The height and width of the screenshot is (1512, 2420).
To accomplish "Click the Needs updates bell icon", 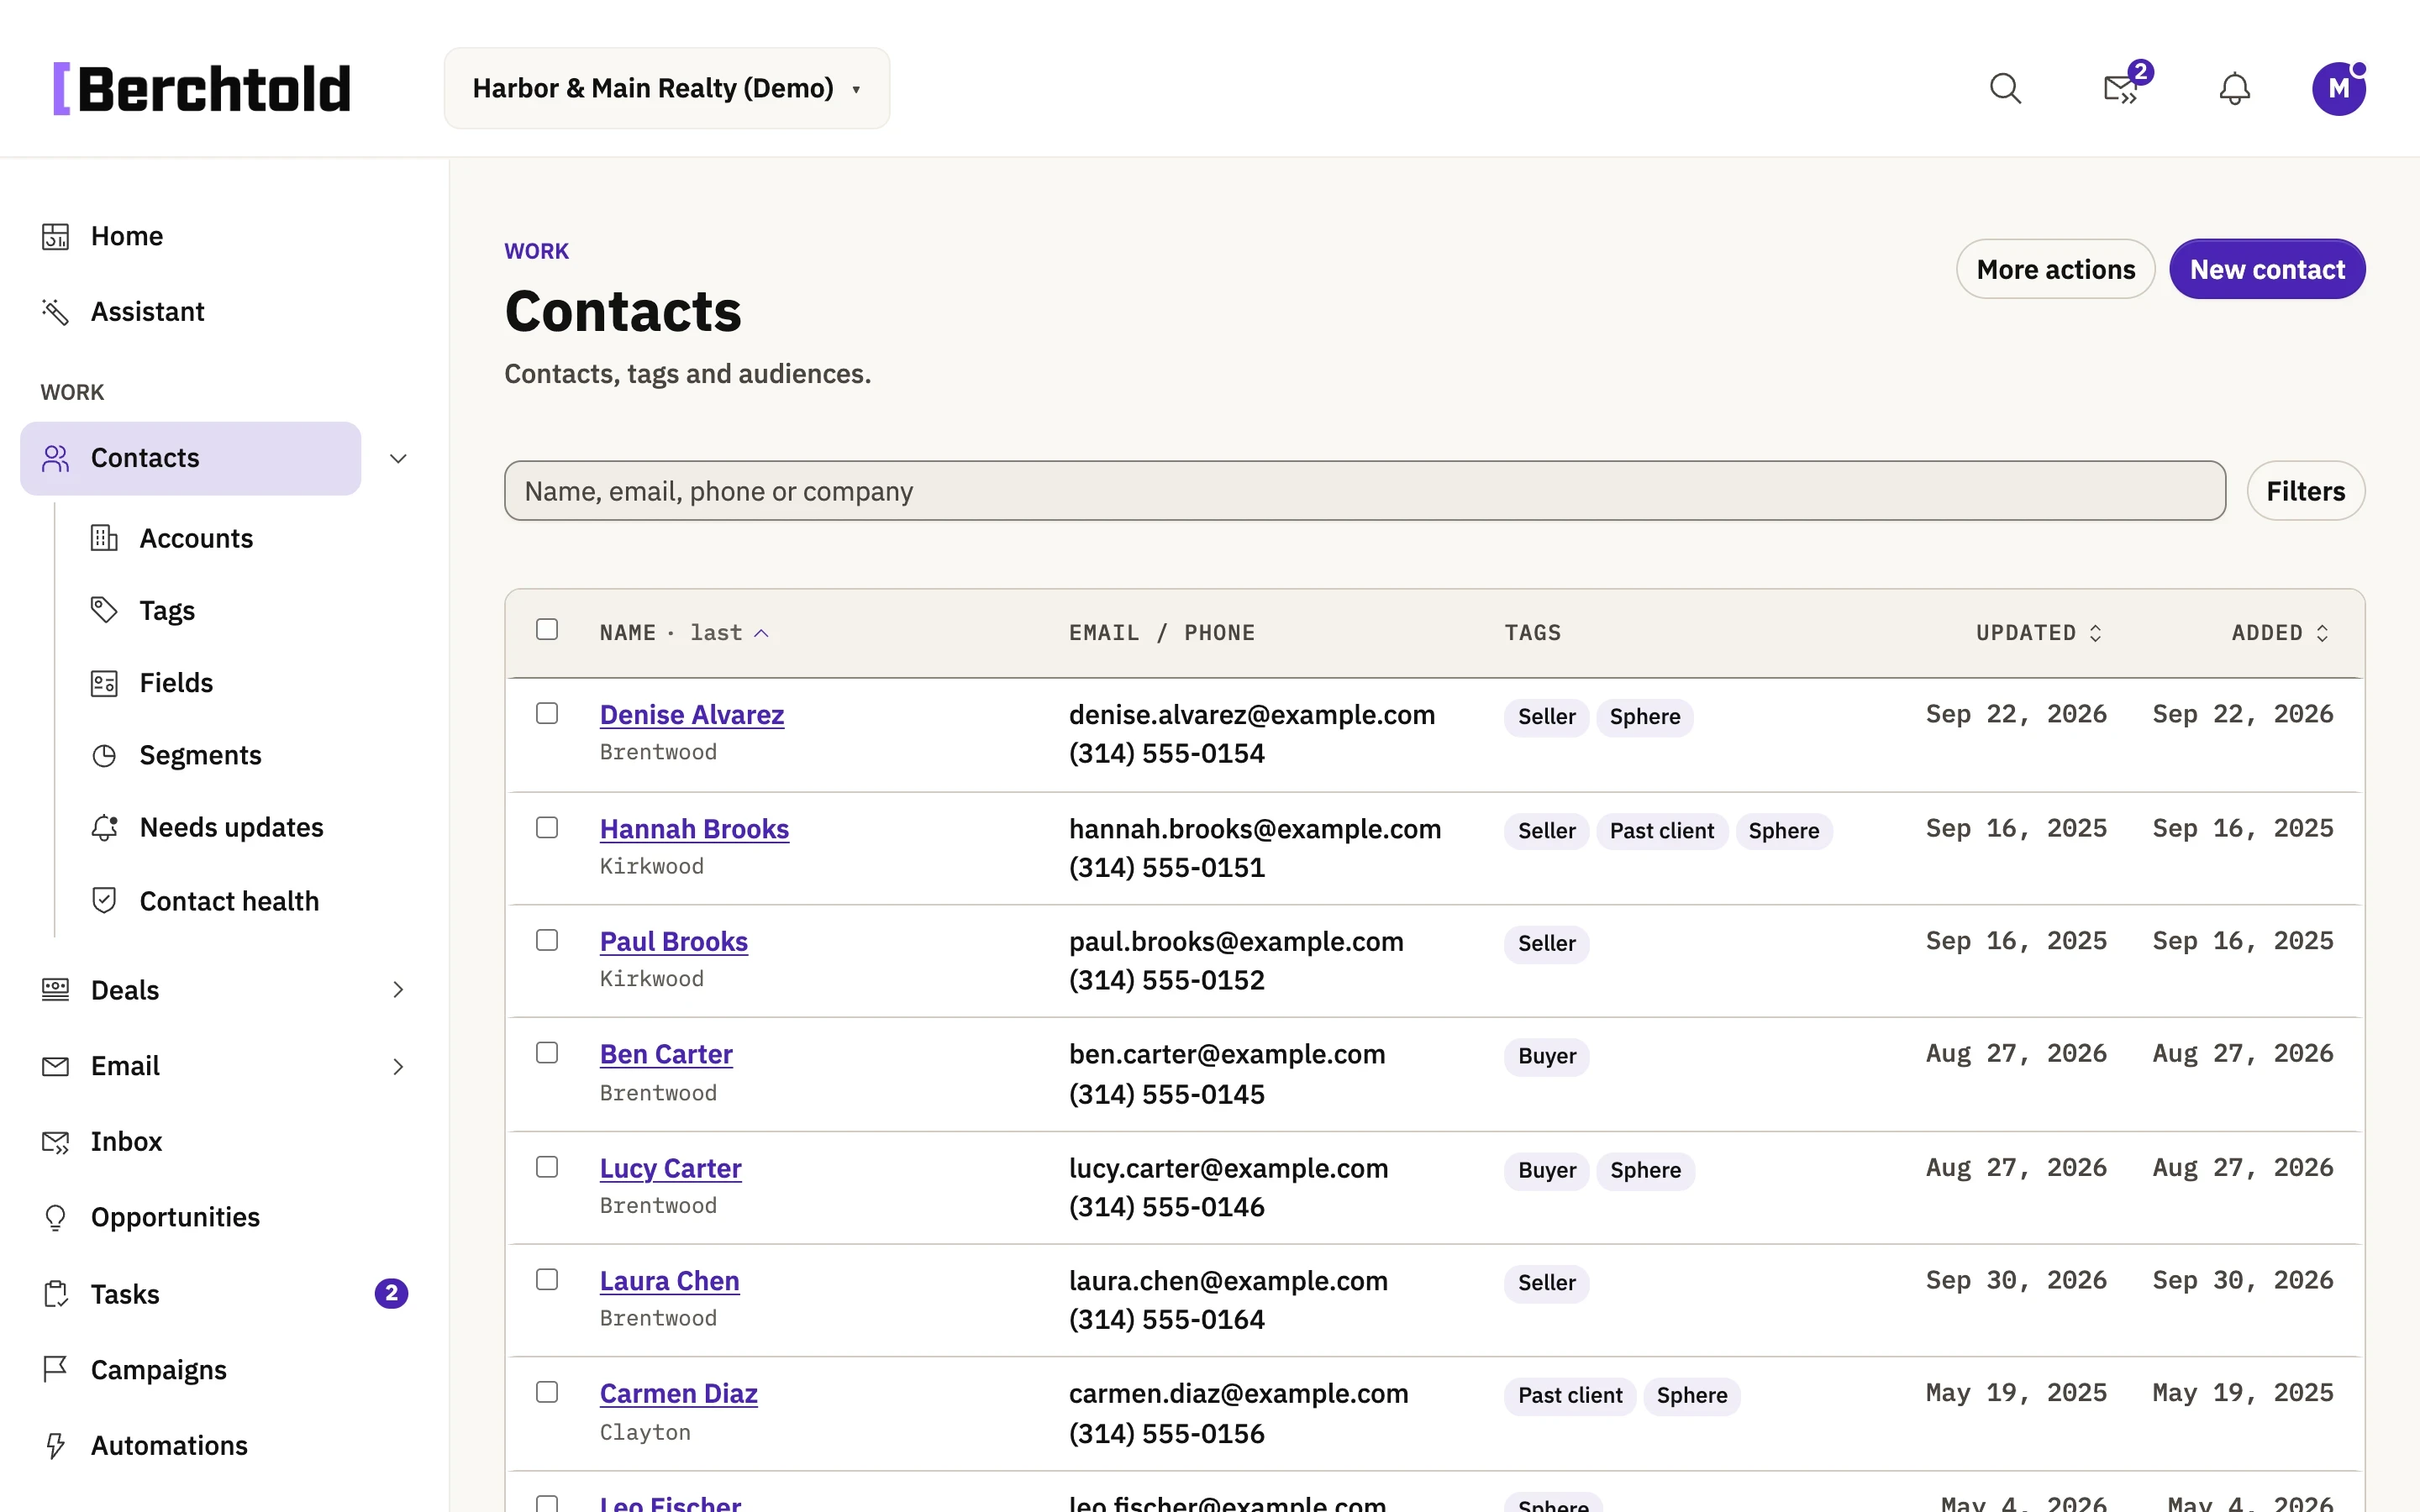I will [104, 828].
